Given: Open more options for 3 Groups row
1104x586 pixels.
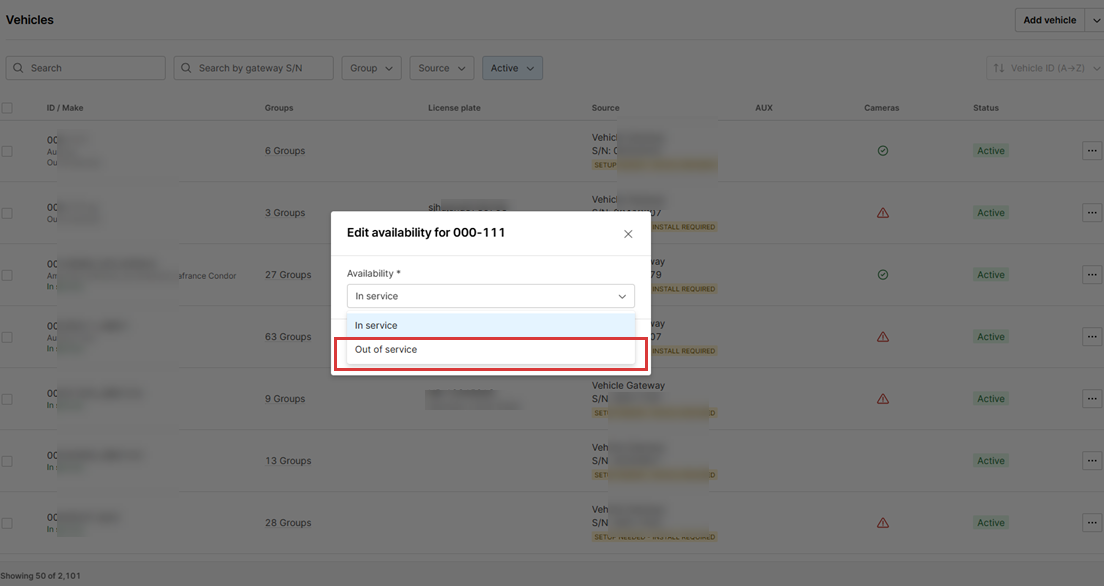Looking at the screenshot, I should tap(1091, 213).
